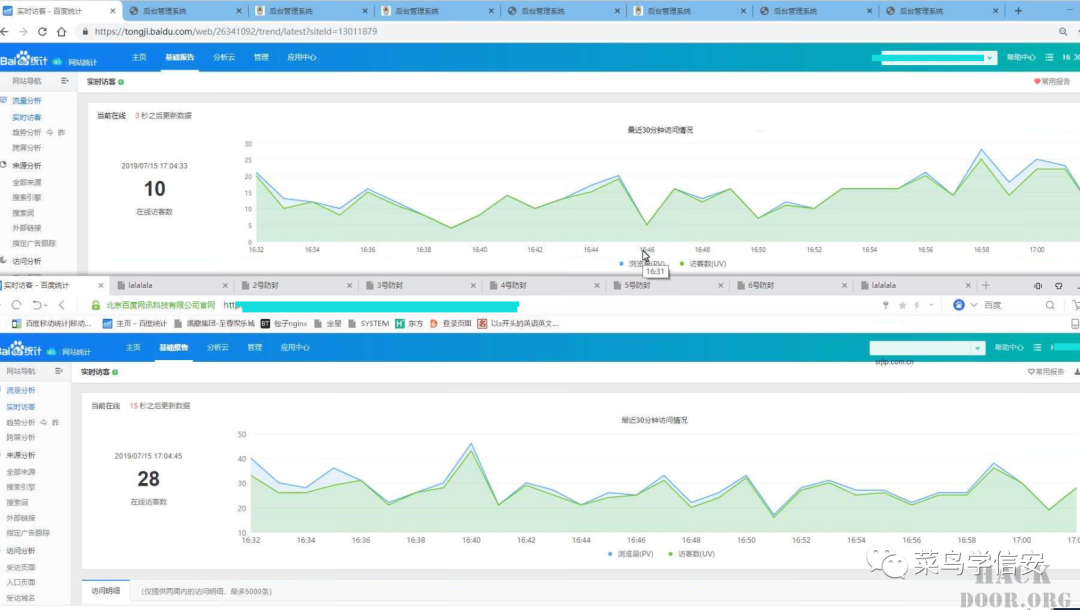1080x610 pixels.
Task: Open 包子nginx bookmark in lower window
Action: tap(284, 324)
